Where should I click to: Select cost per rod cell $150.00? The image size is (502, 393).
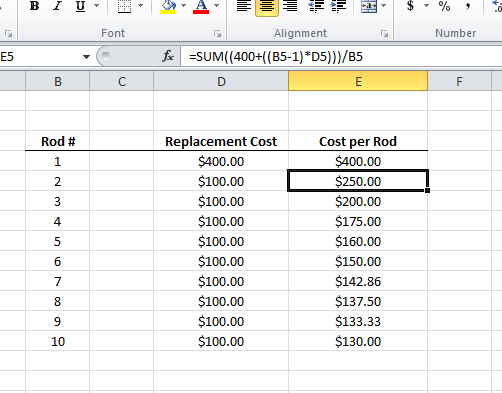(x=358, y=261)
